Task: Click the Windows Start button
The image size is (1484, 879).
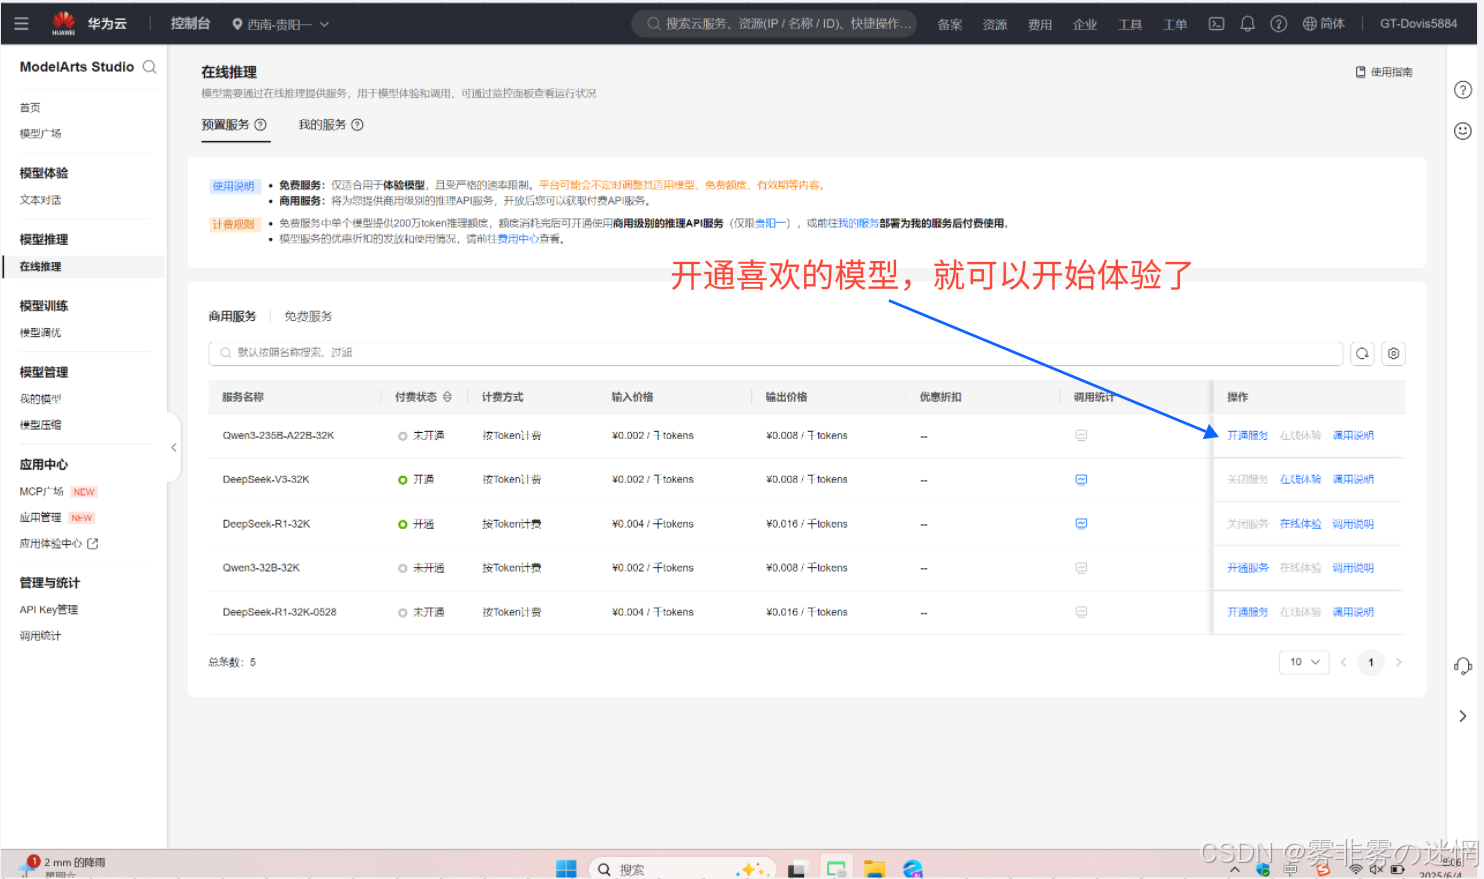Action: [x=566, y=868]
